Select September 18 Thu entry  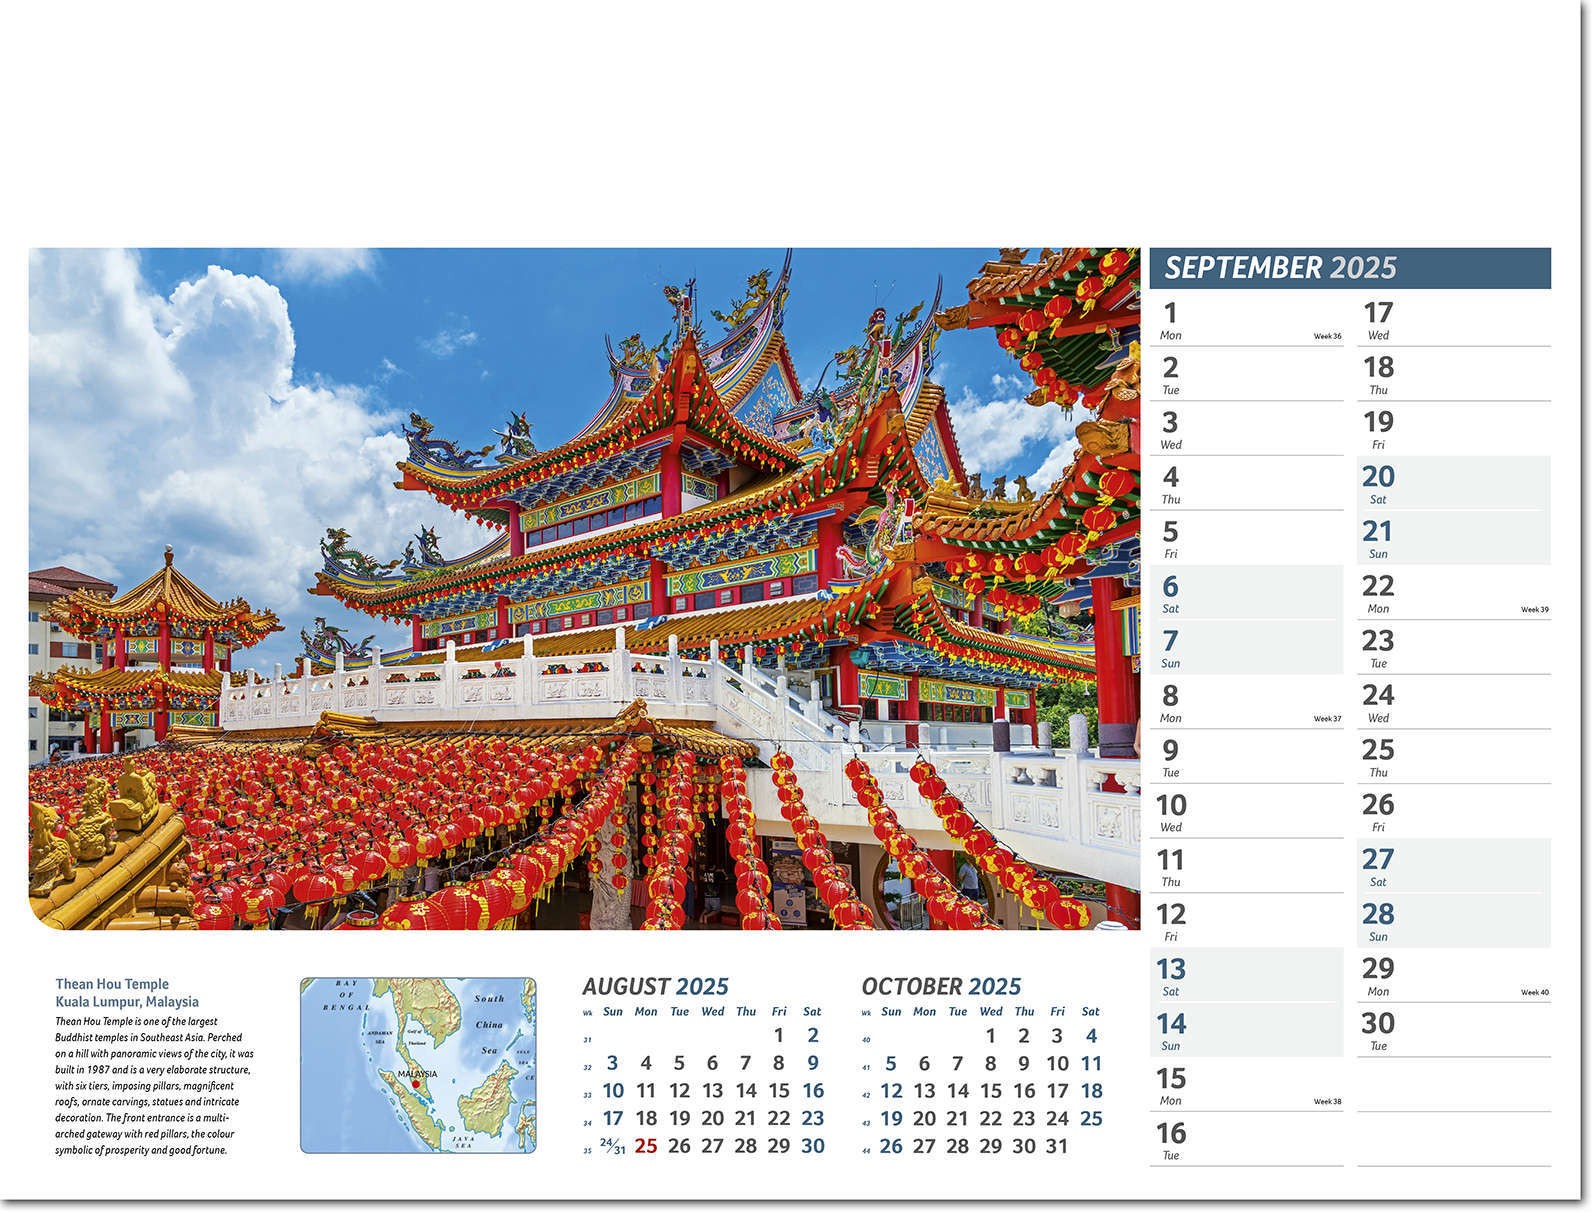[x=1454, y=375]
